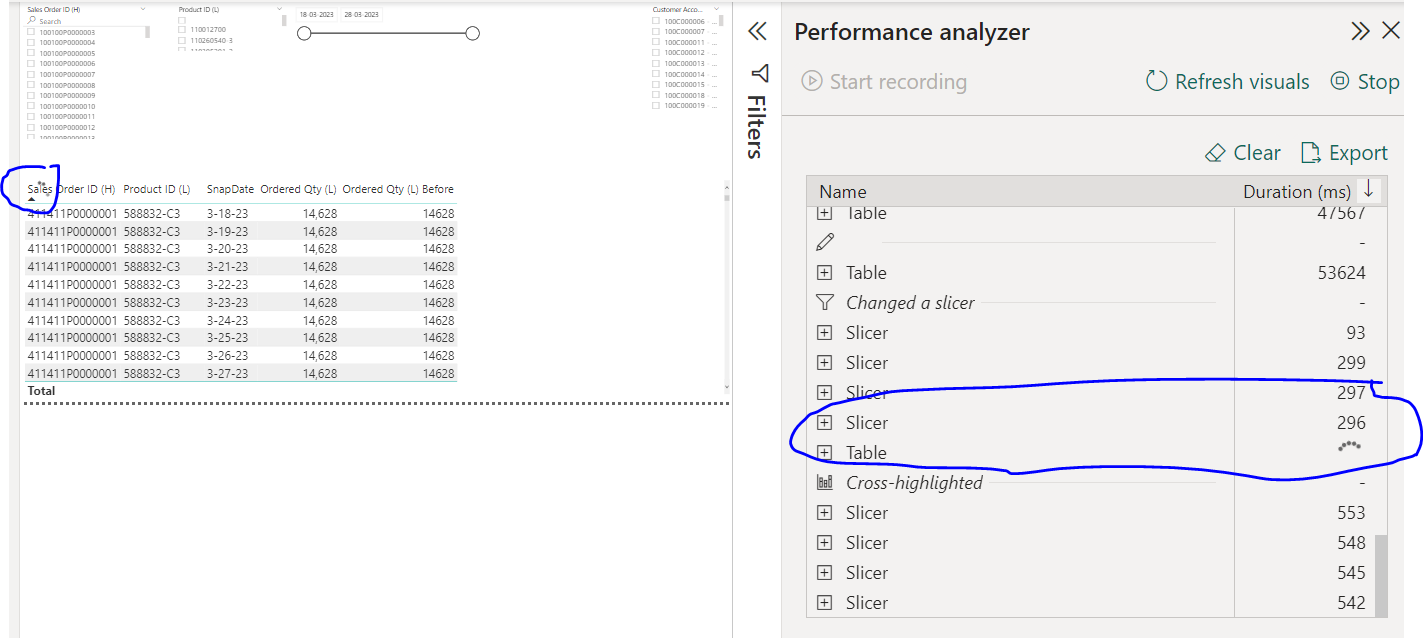The height and width of the screenshot is (638, 1423).
Task: Check customer account 100C000006
Action: [x=656, y=21]
